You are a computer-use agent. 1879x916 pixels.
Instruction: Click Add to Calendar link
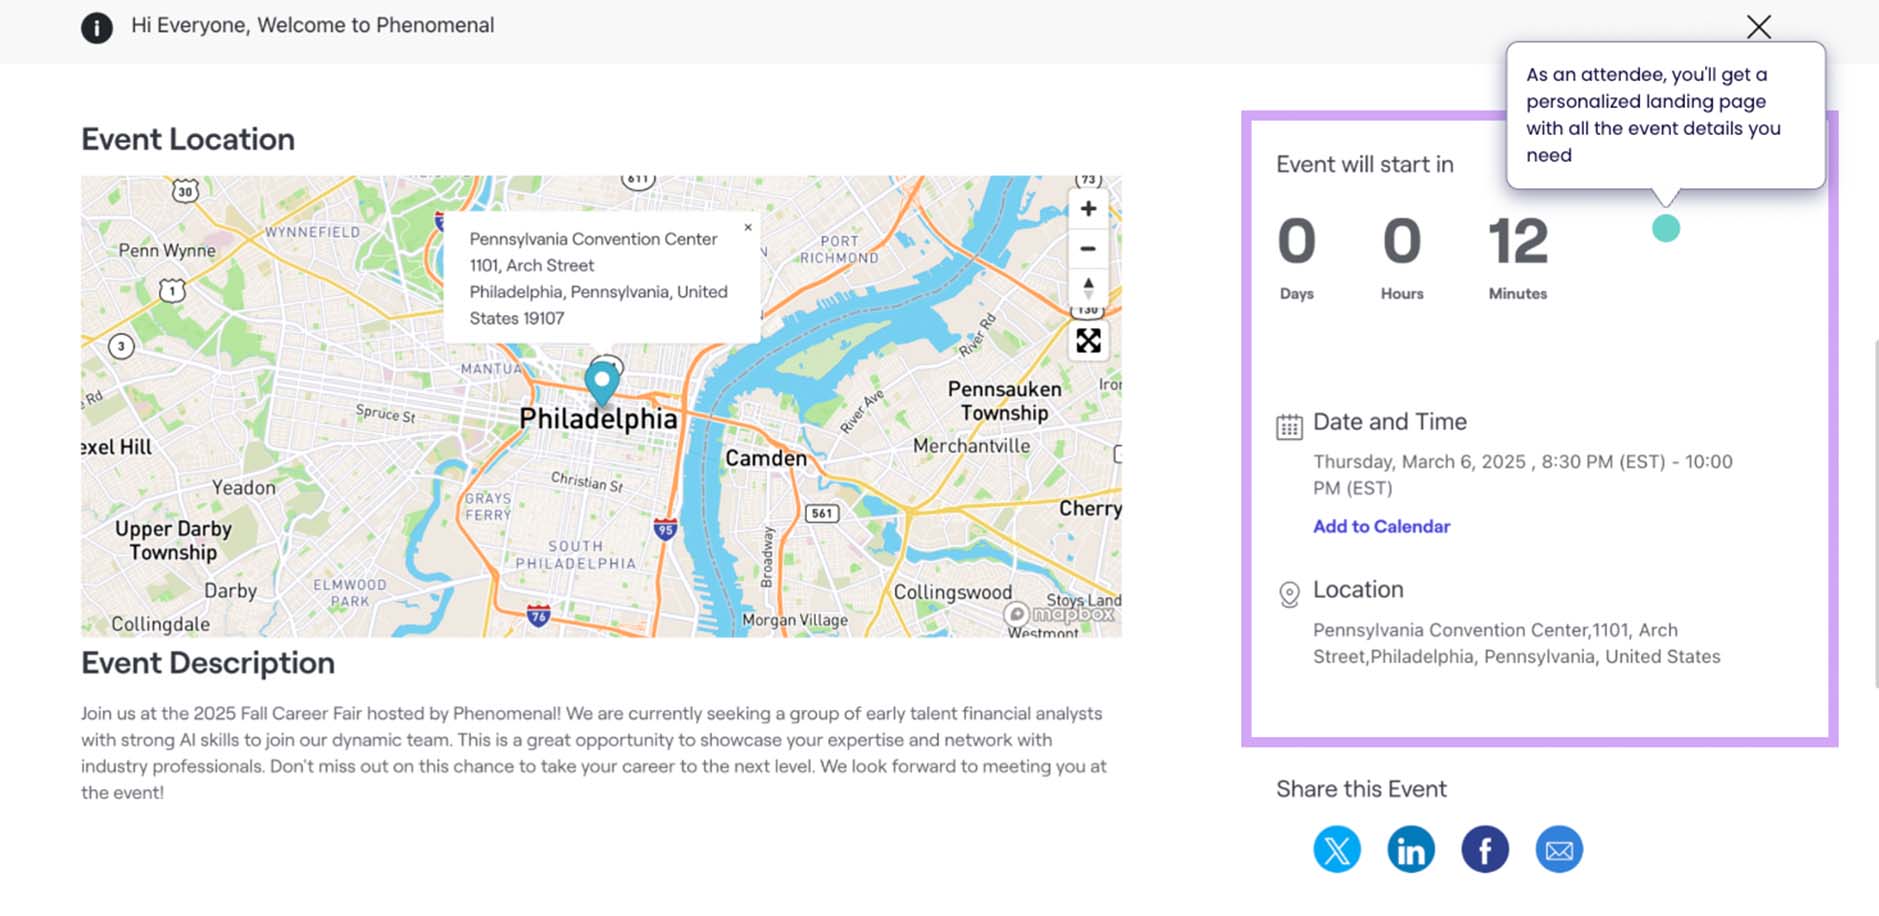click(x=1381, y=526)
